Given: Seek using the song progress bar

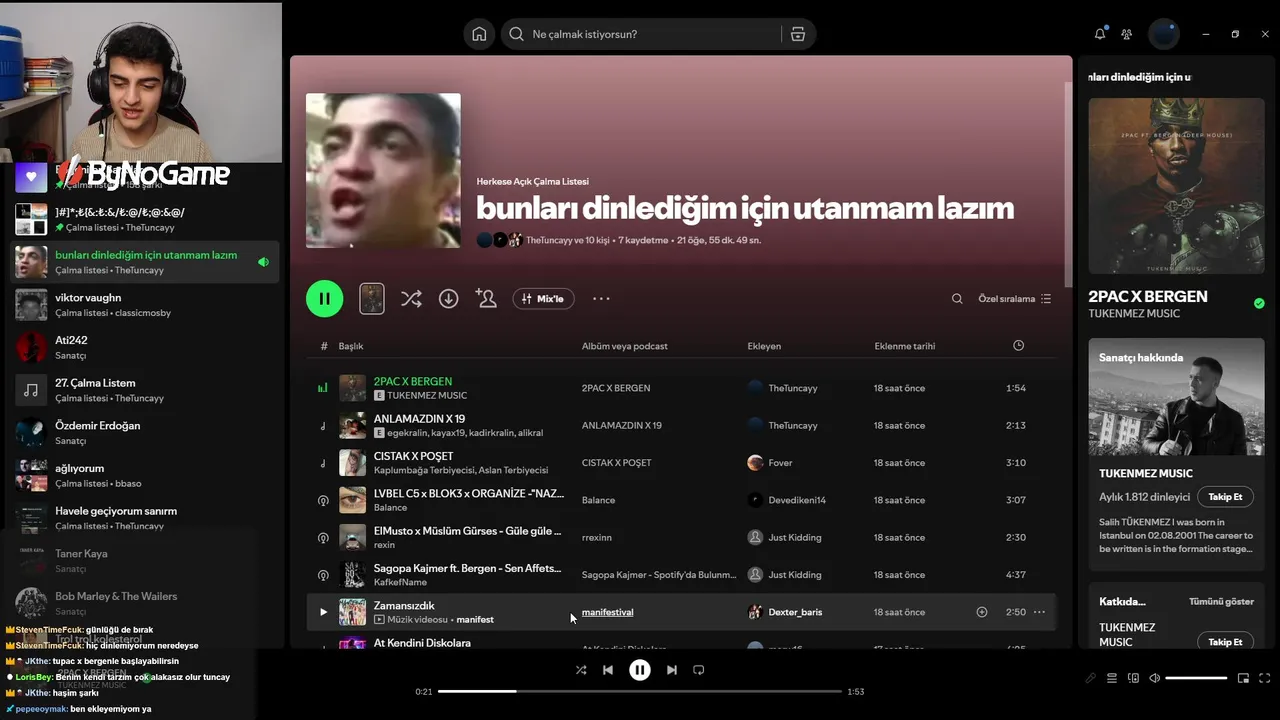Looking at the screenshot, I should 640,691.
